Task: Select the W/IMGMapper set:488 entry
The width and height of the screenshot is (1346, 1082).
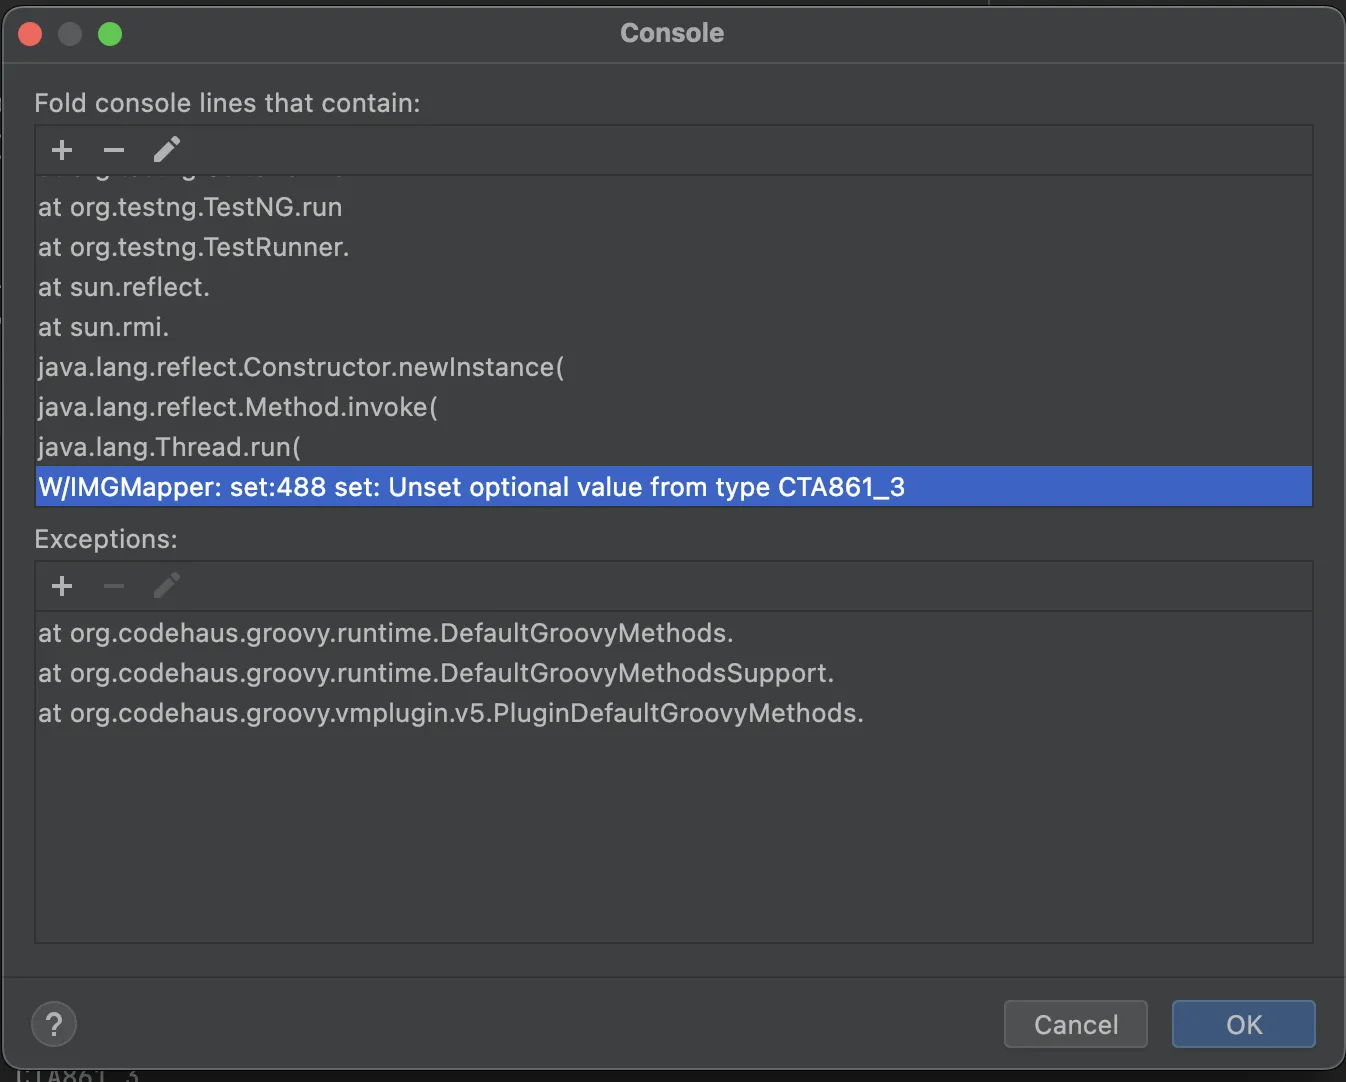Action: [x=471, y=487]
